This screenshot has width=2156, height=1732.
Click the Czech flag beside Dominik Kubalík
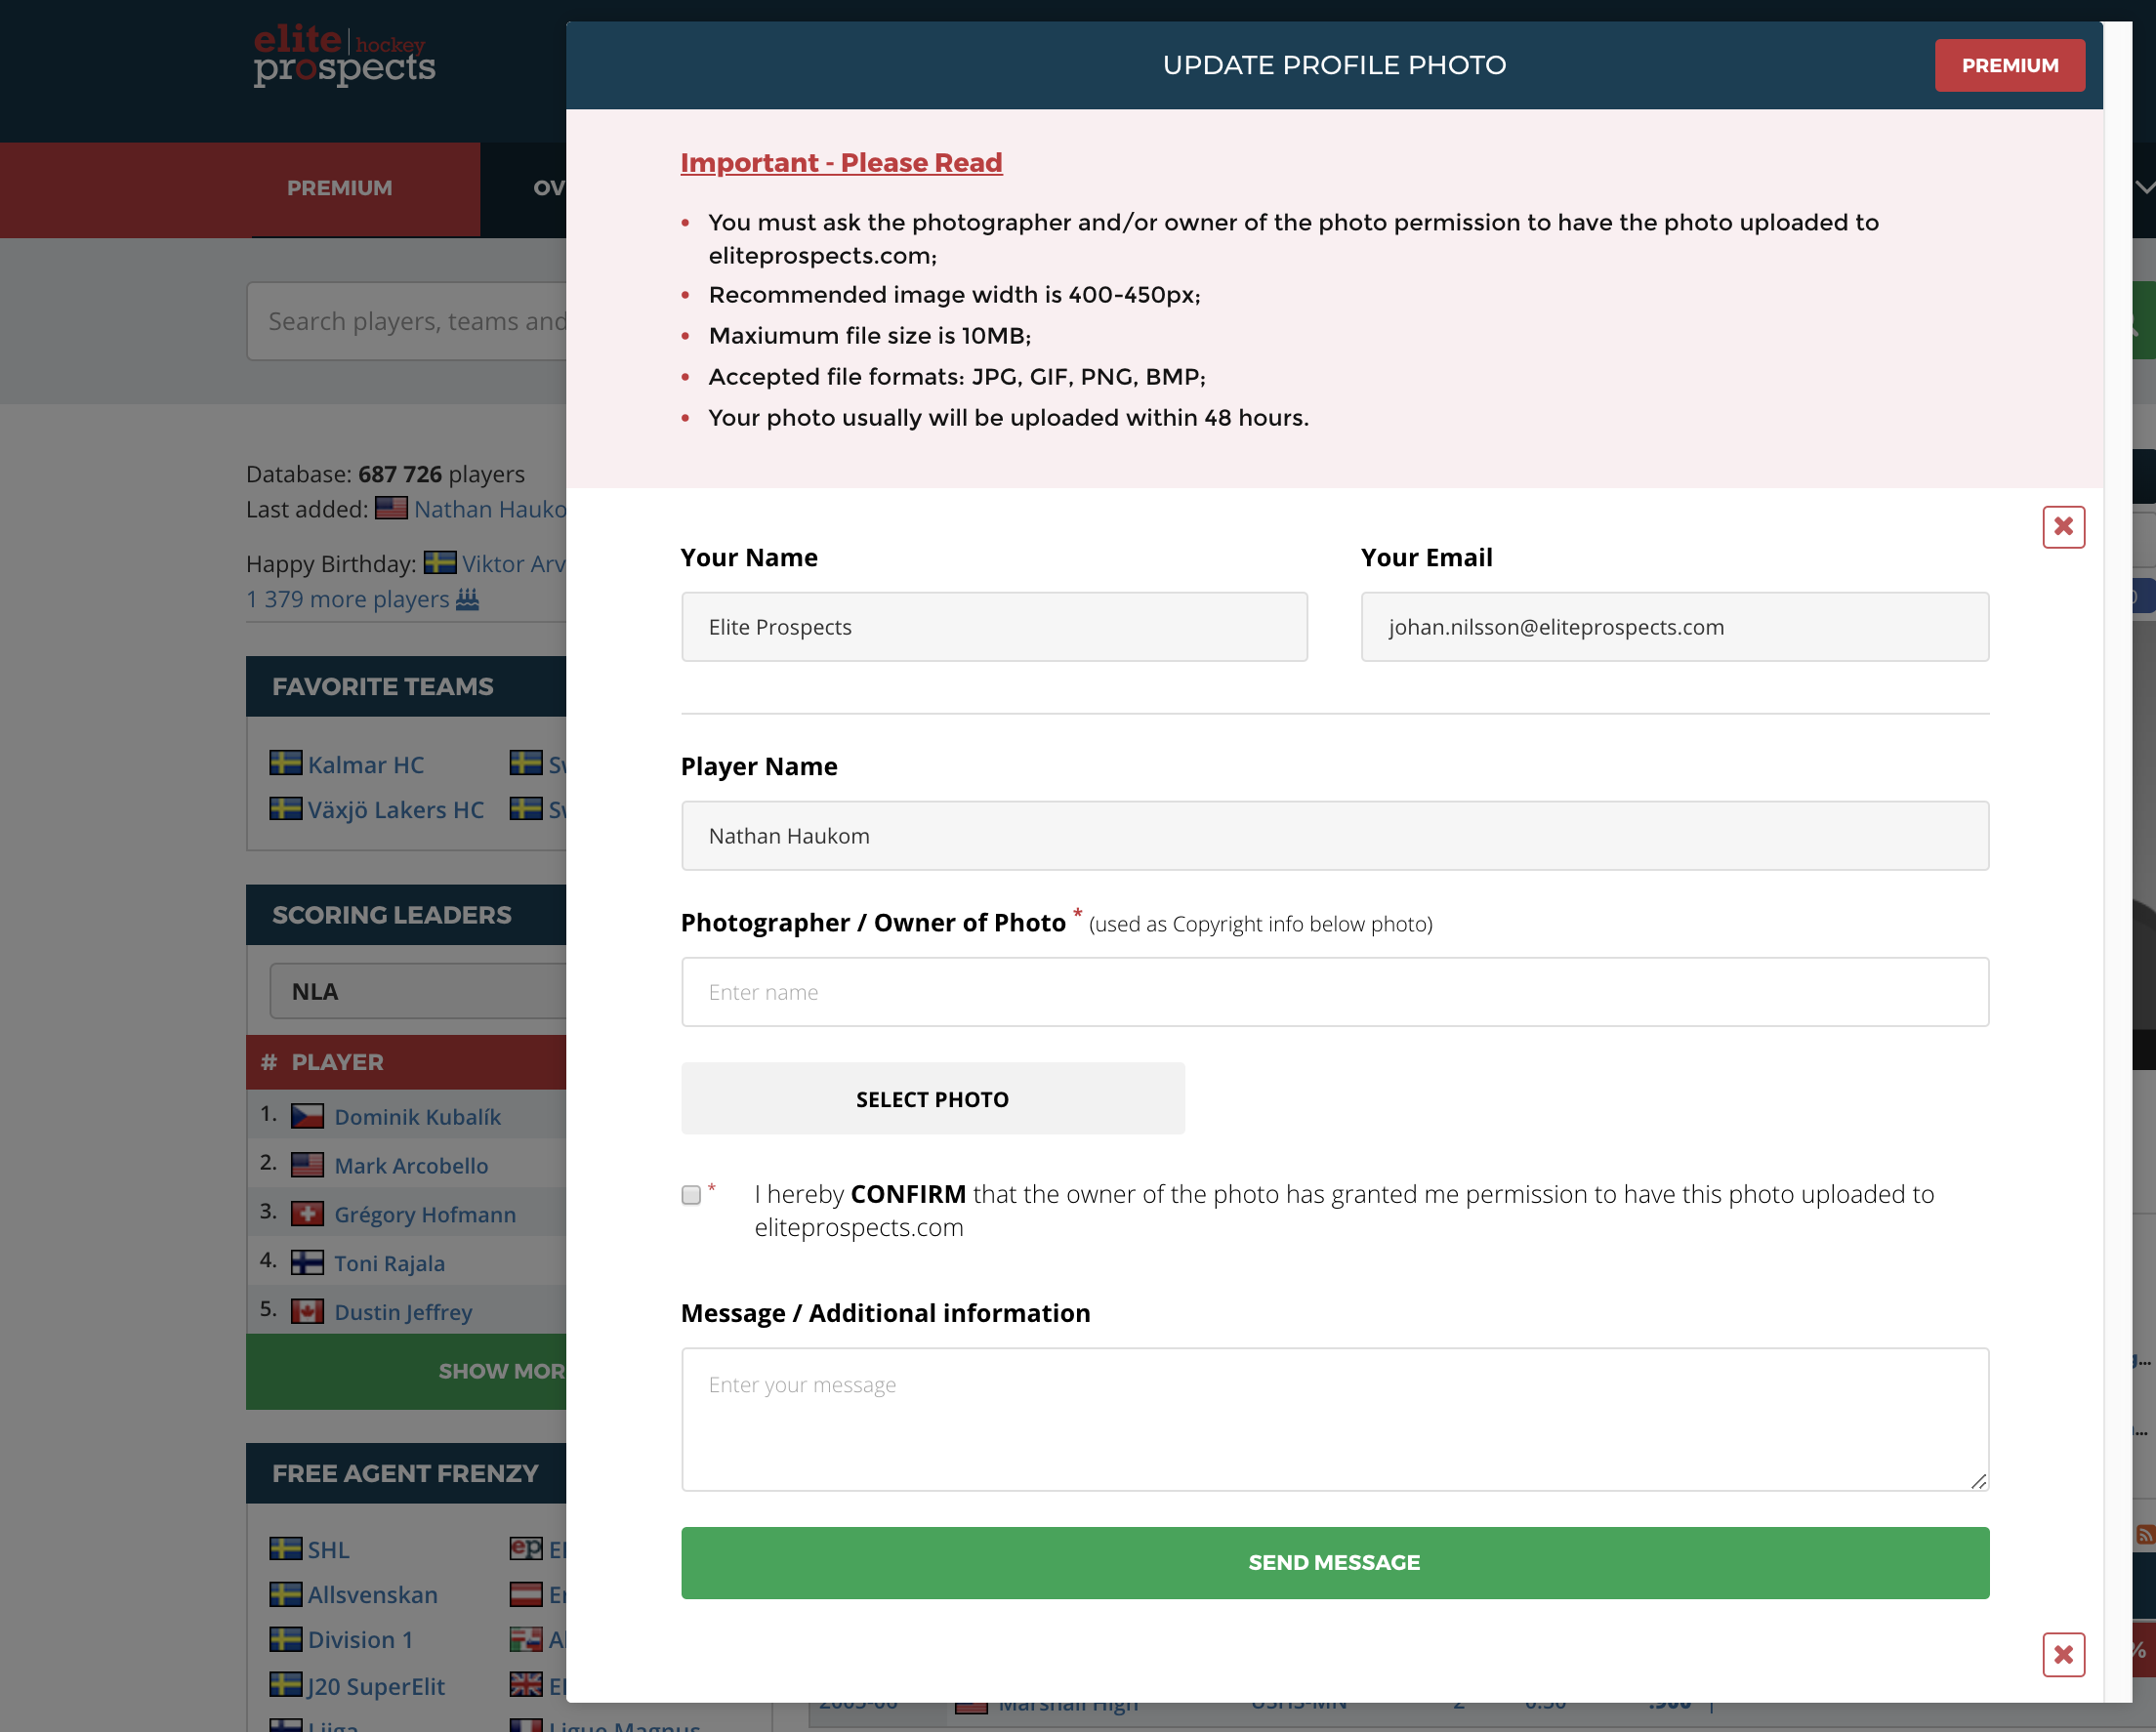pos(307,1116)
